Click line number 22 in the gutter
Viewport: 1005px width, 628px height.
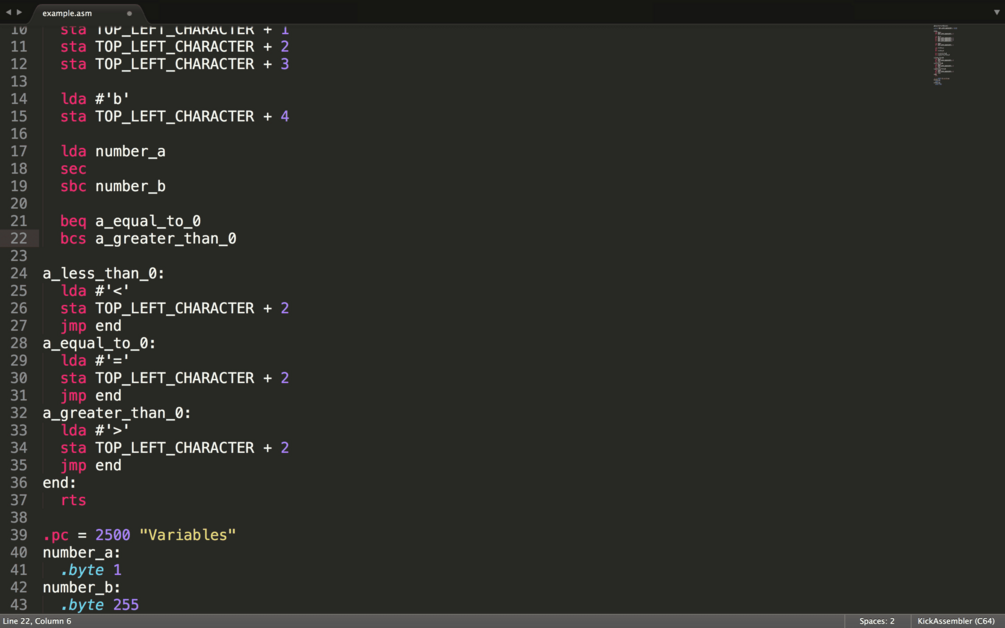tap(19, 238)
